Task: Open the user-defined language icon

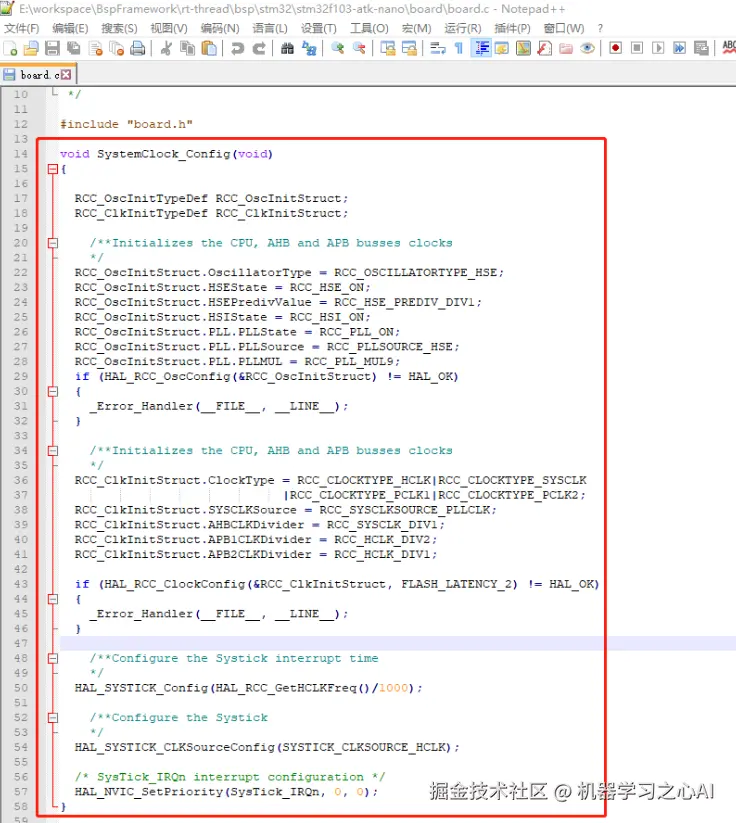Action: (x=502, y=48)
